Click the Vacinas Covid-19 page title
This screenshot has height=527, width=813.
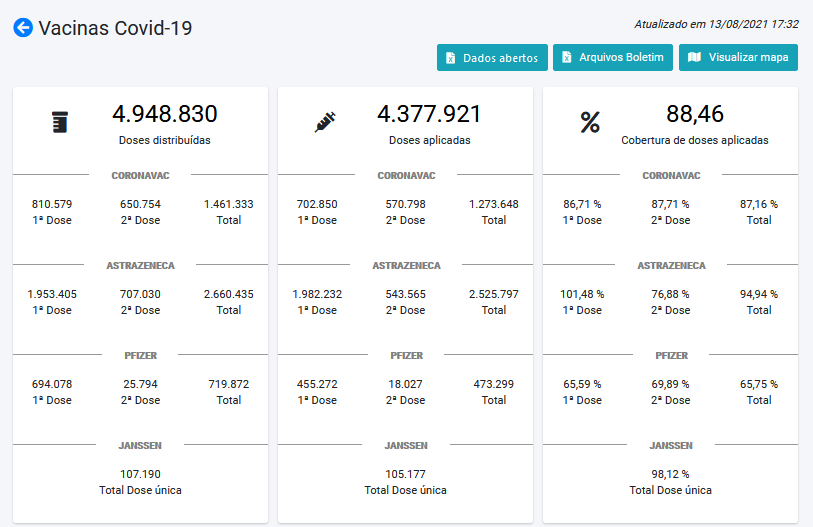[x=115, y=28]
